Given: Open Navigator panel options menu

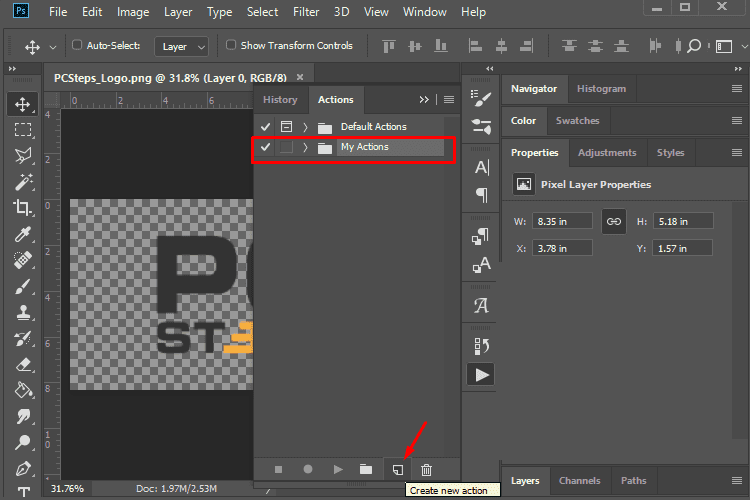Looking at the screenshot, I should tap(737, 89).
